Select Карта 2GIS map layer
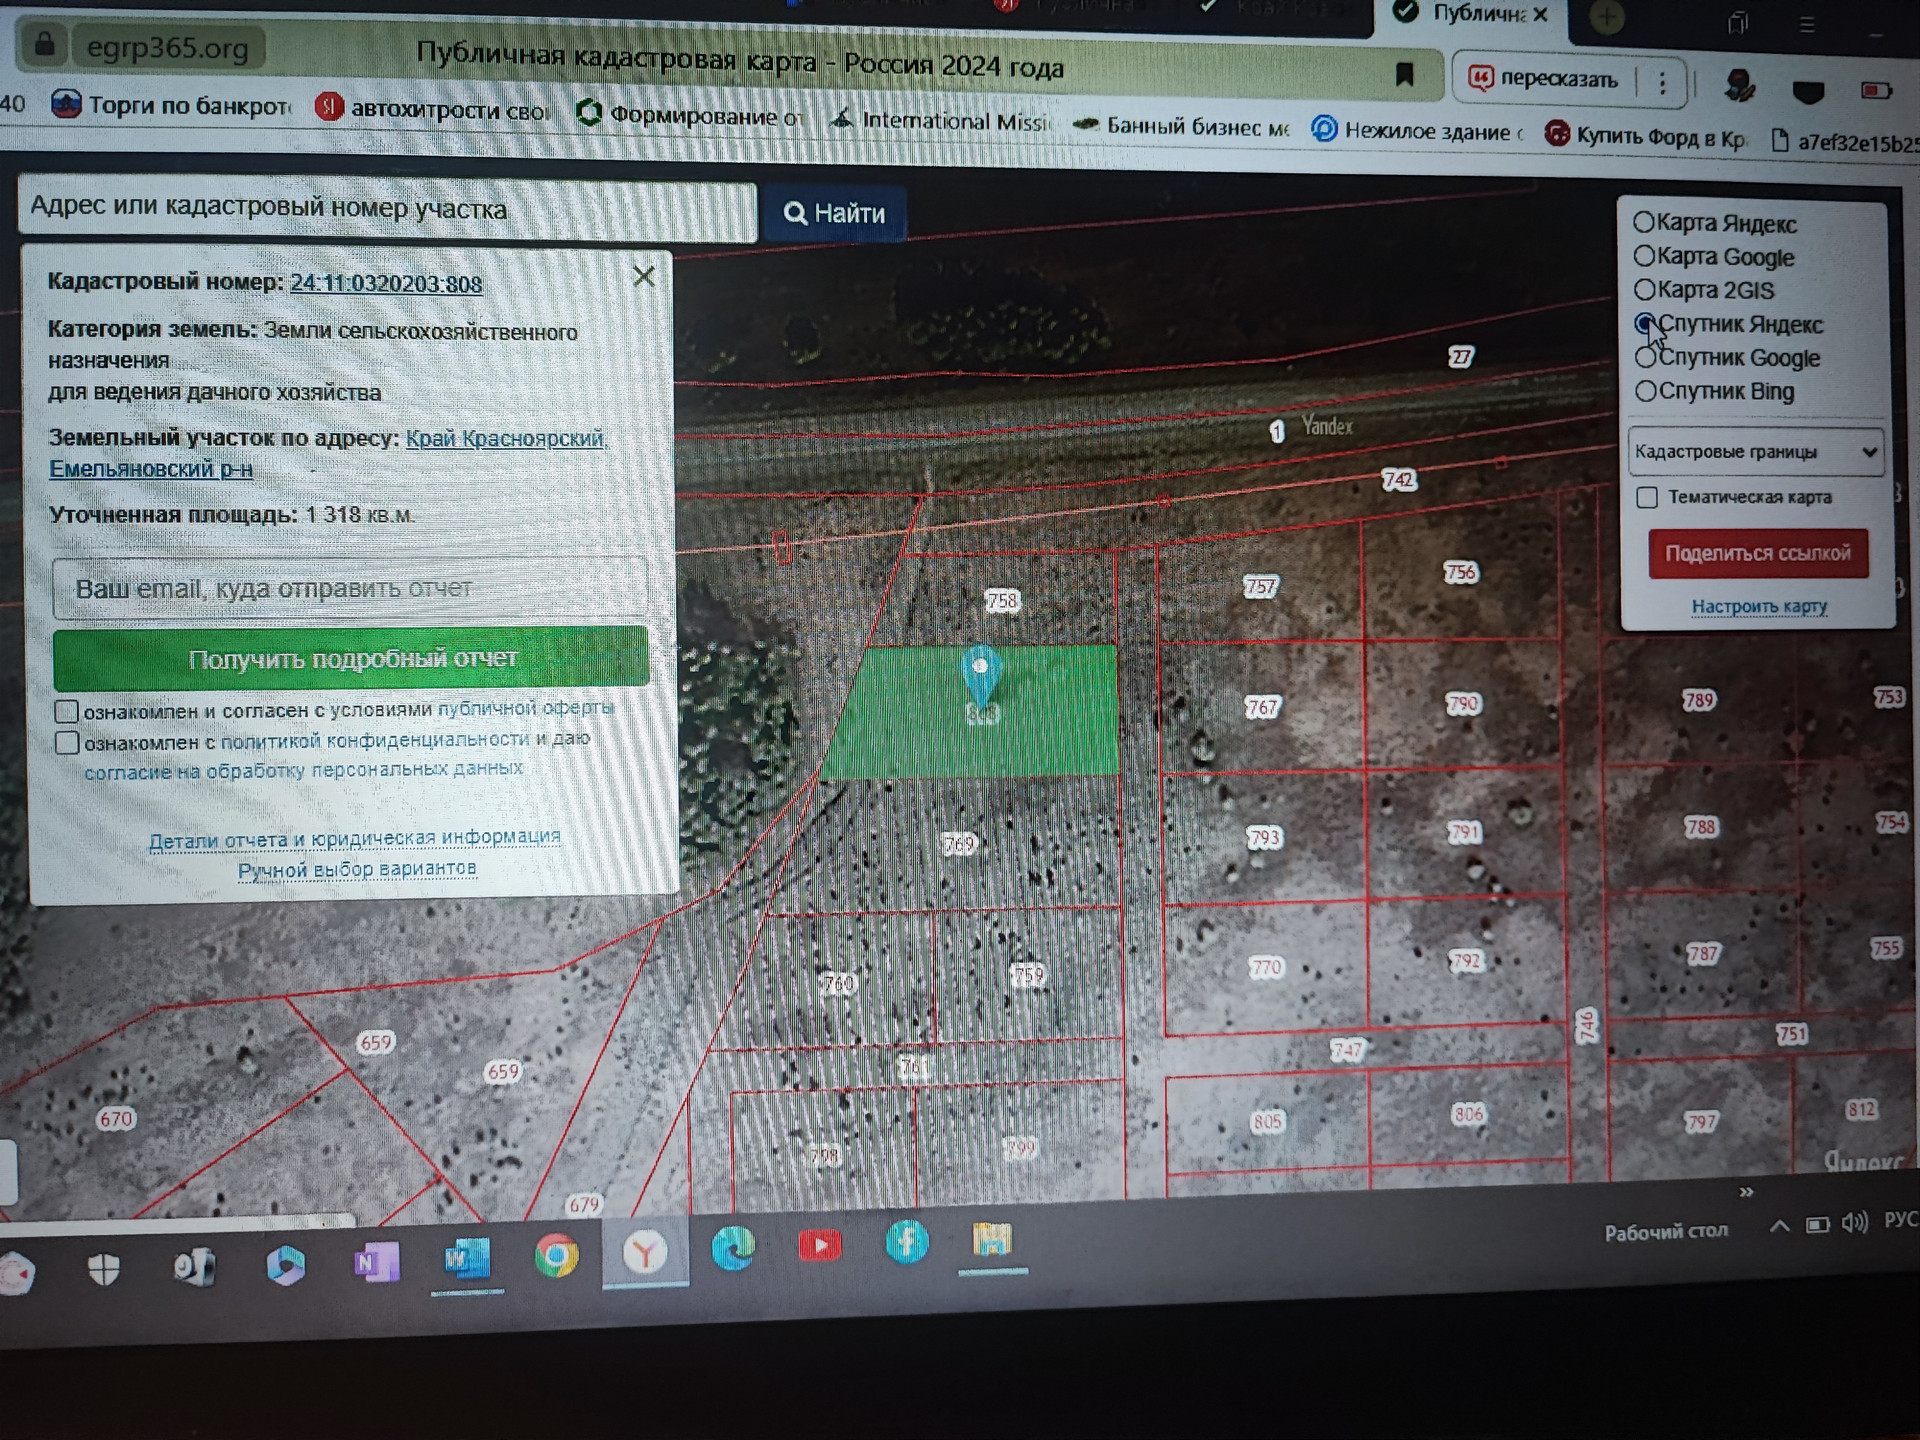The image size is (1920, 1440). 1644,289
